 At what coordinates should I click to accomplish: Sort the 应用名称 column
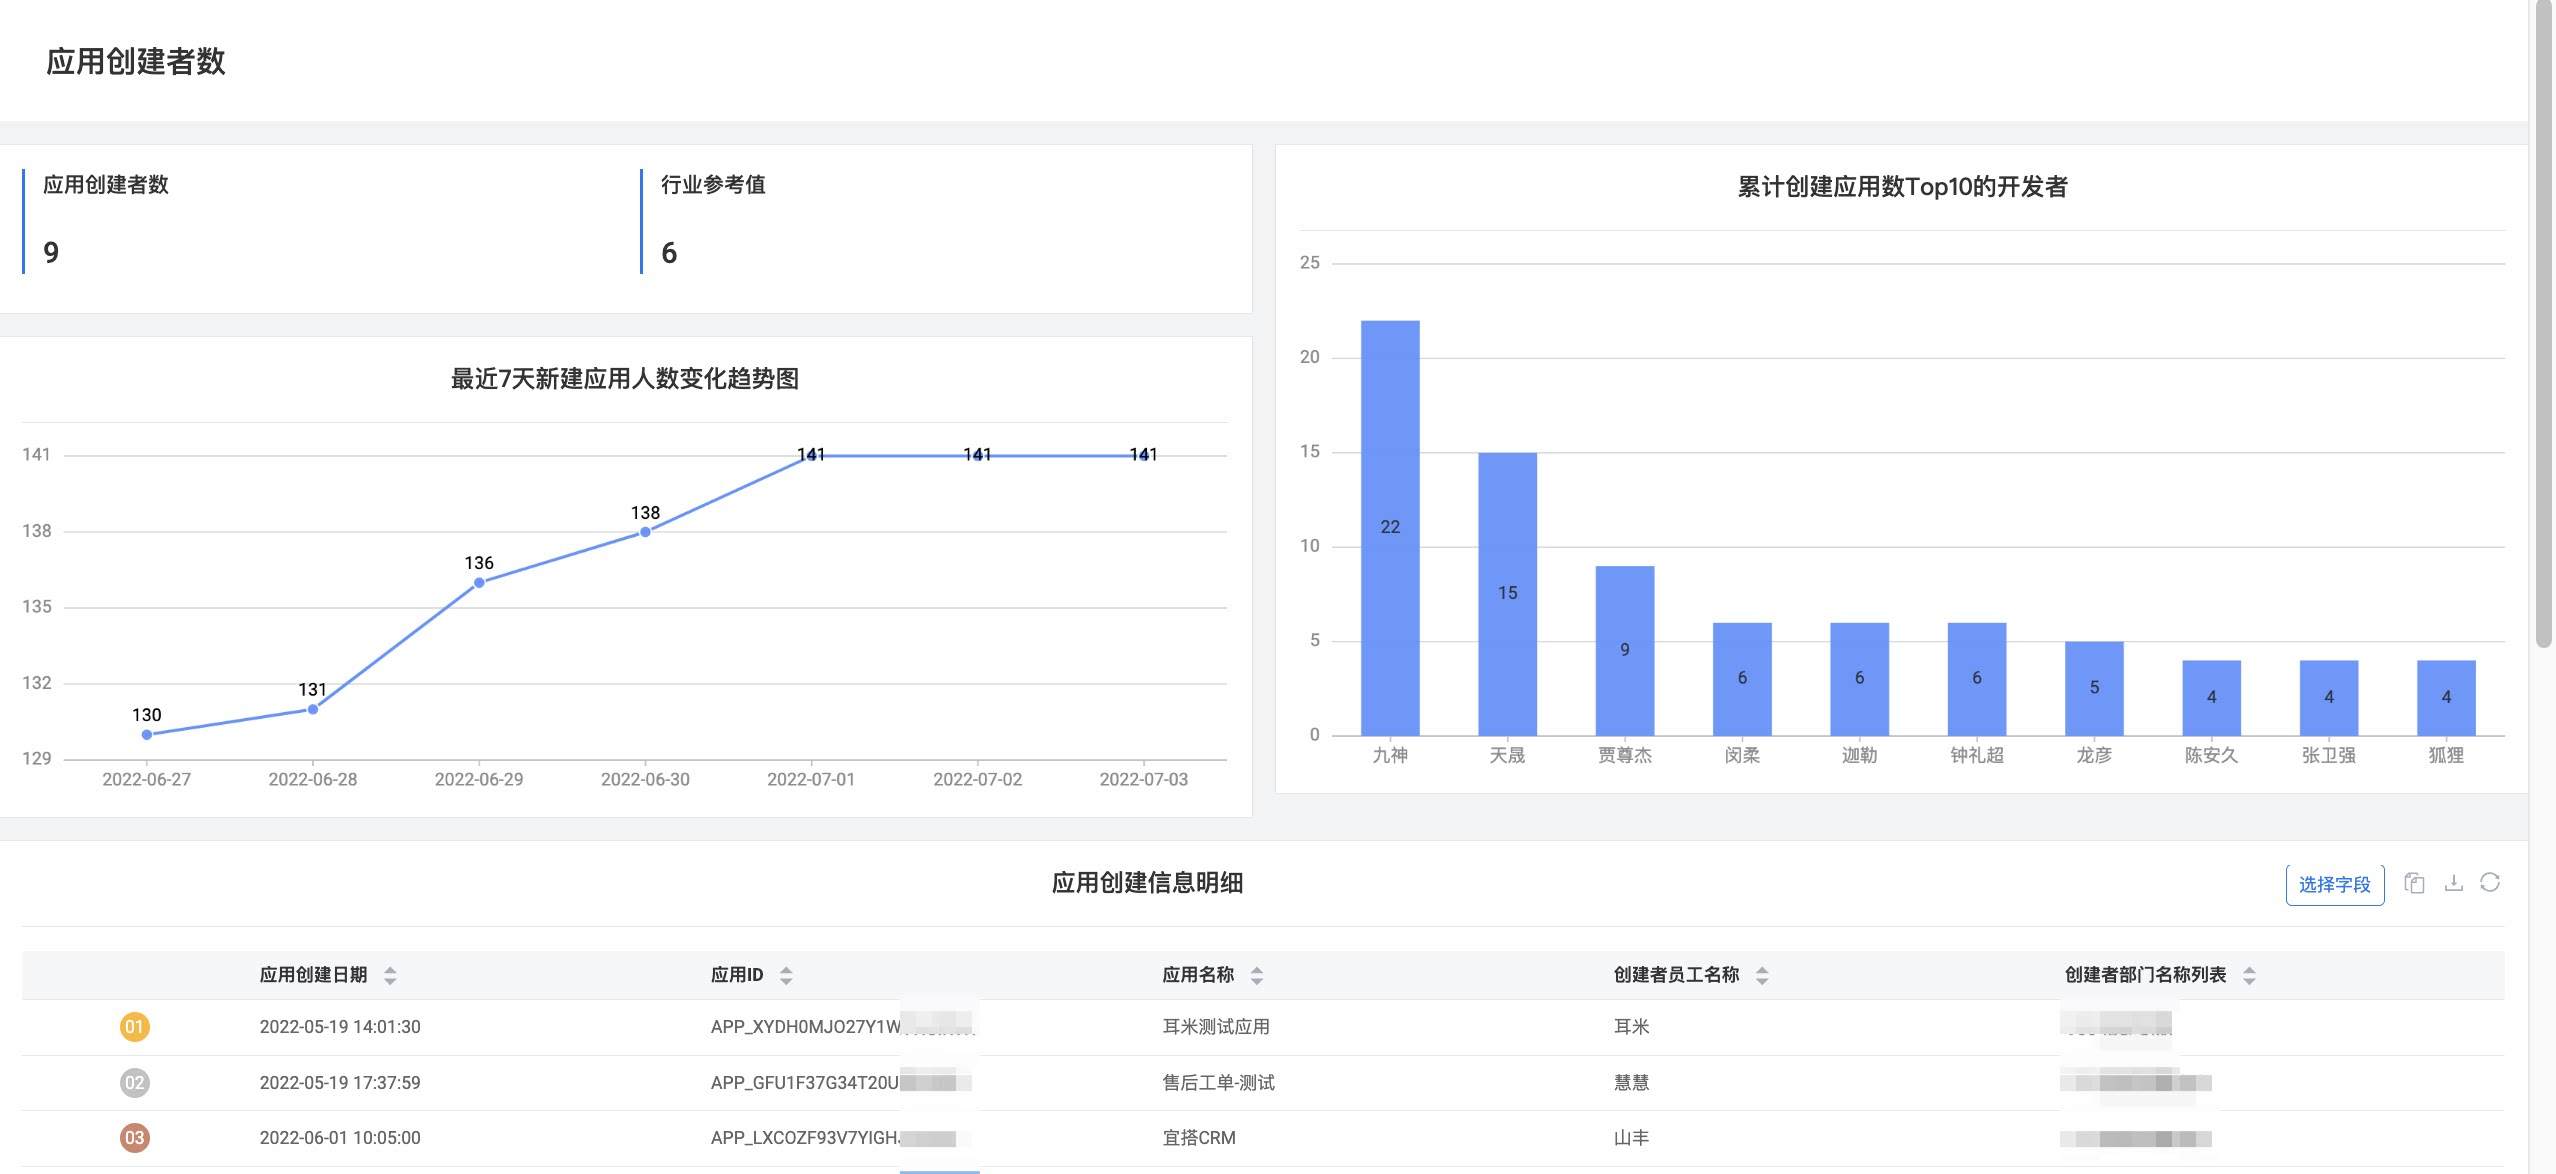point(1257,976)
